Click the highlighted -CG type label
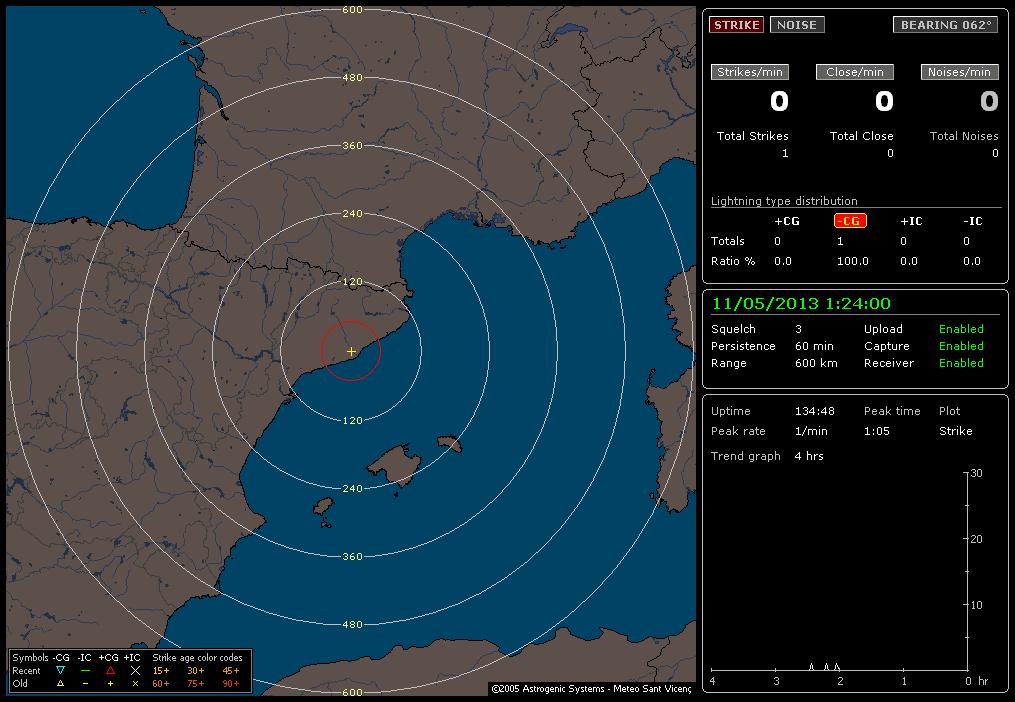 (850, 221)
